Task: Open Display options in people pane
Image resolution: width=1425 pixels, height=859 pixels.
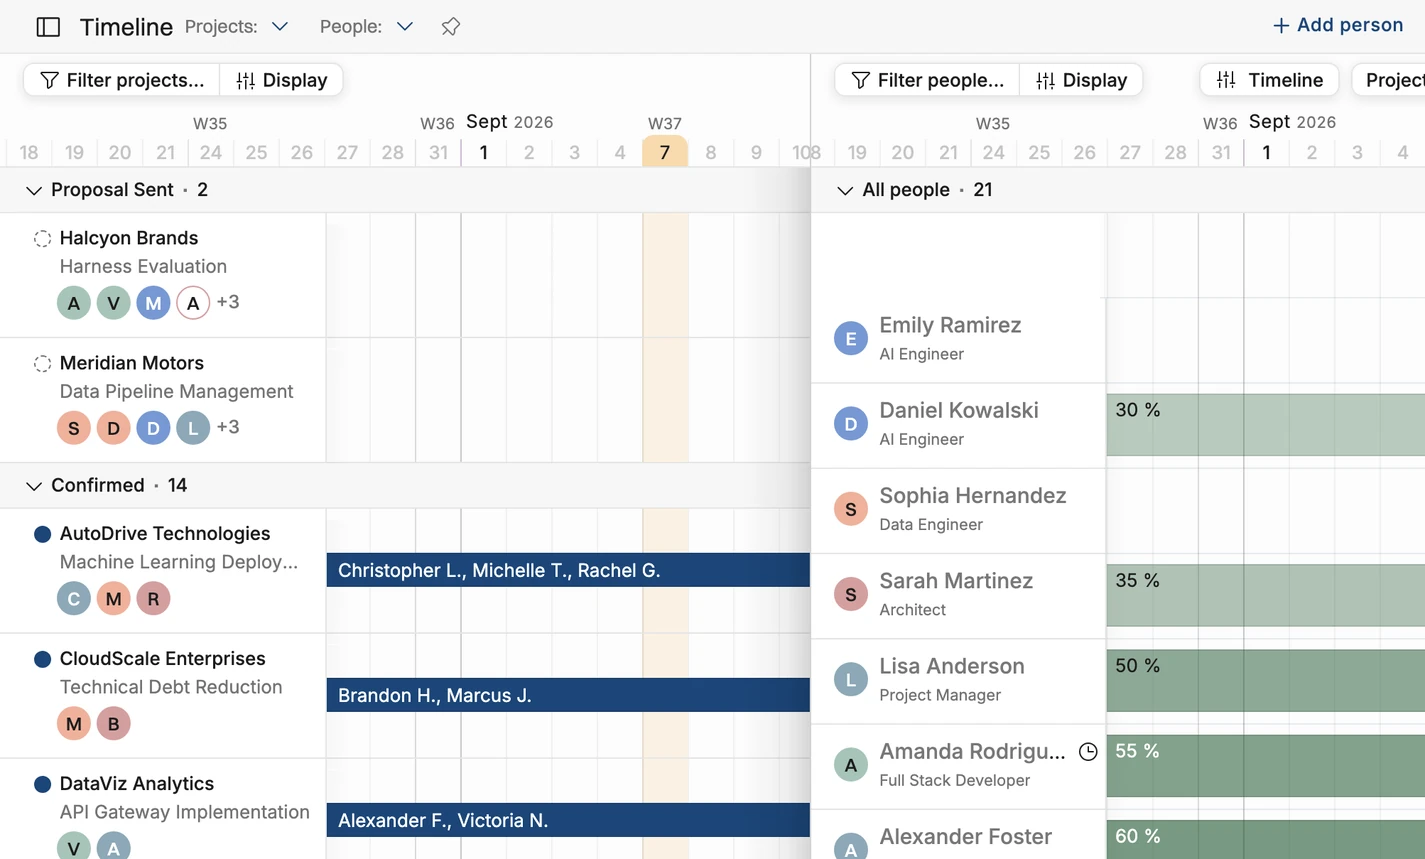Action: pos(1081,80)
